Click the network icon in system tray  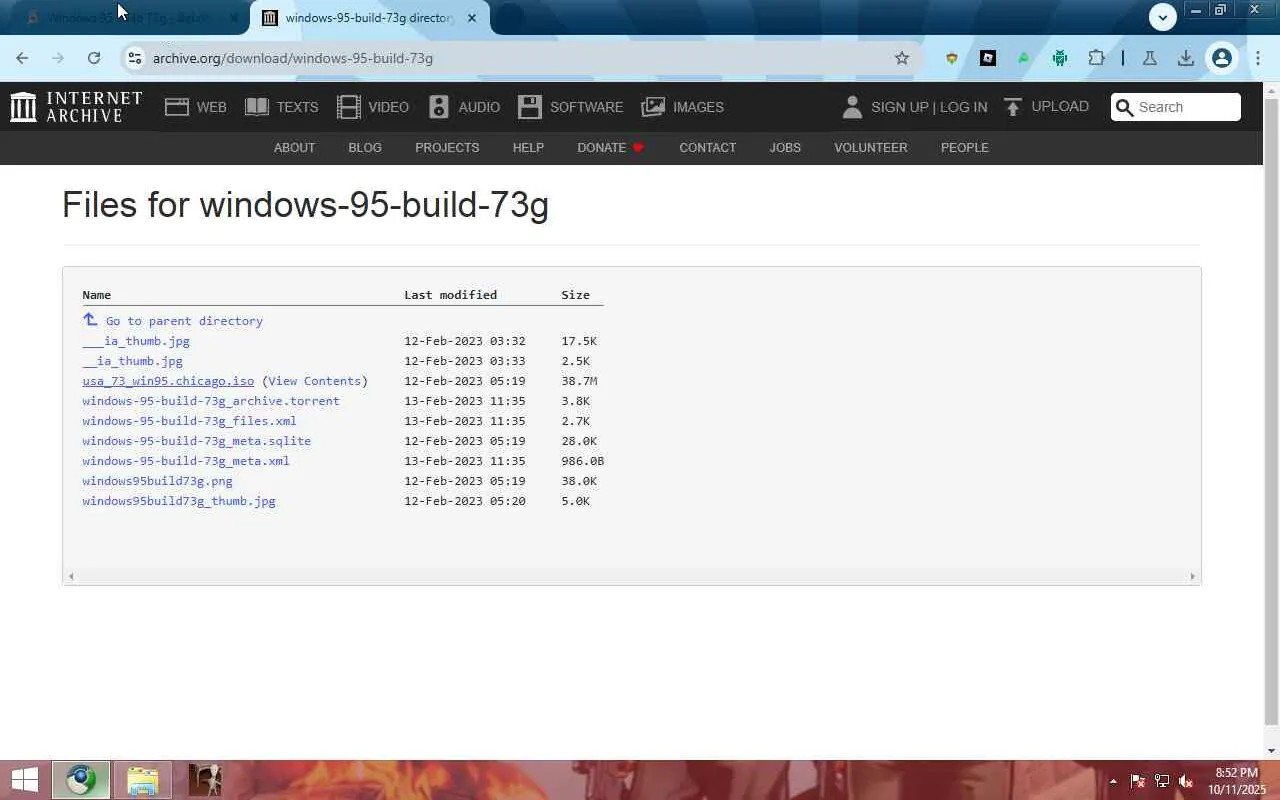(x=1162, y=781)
